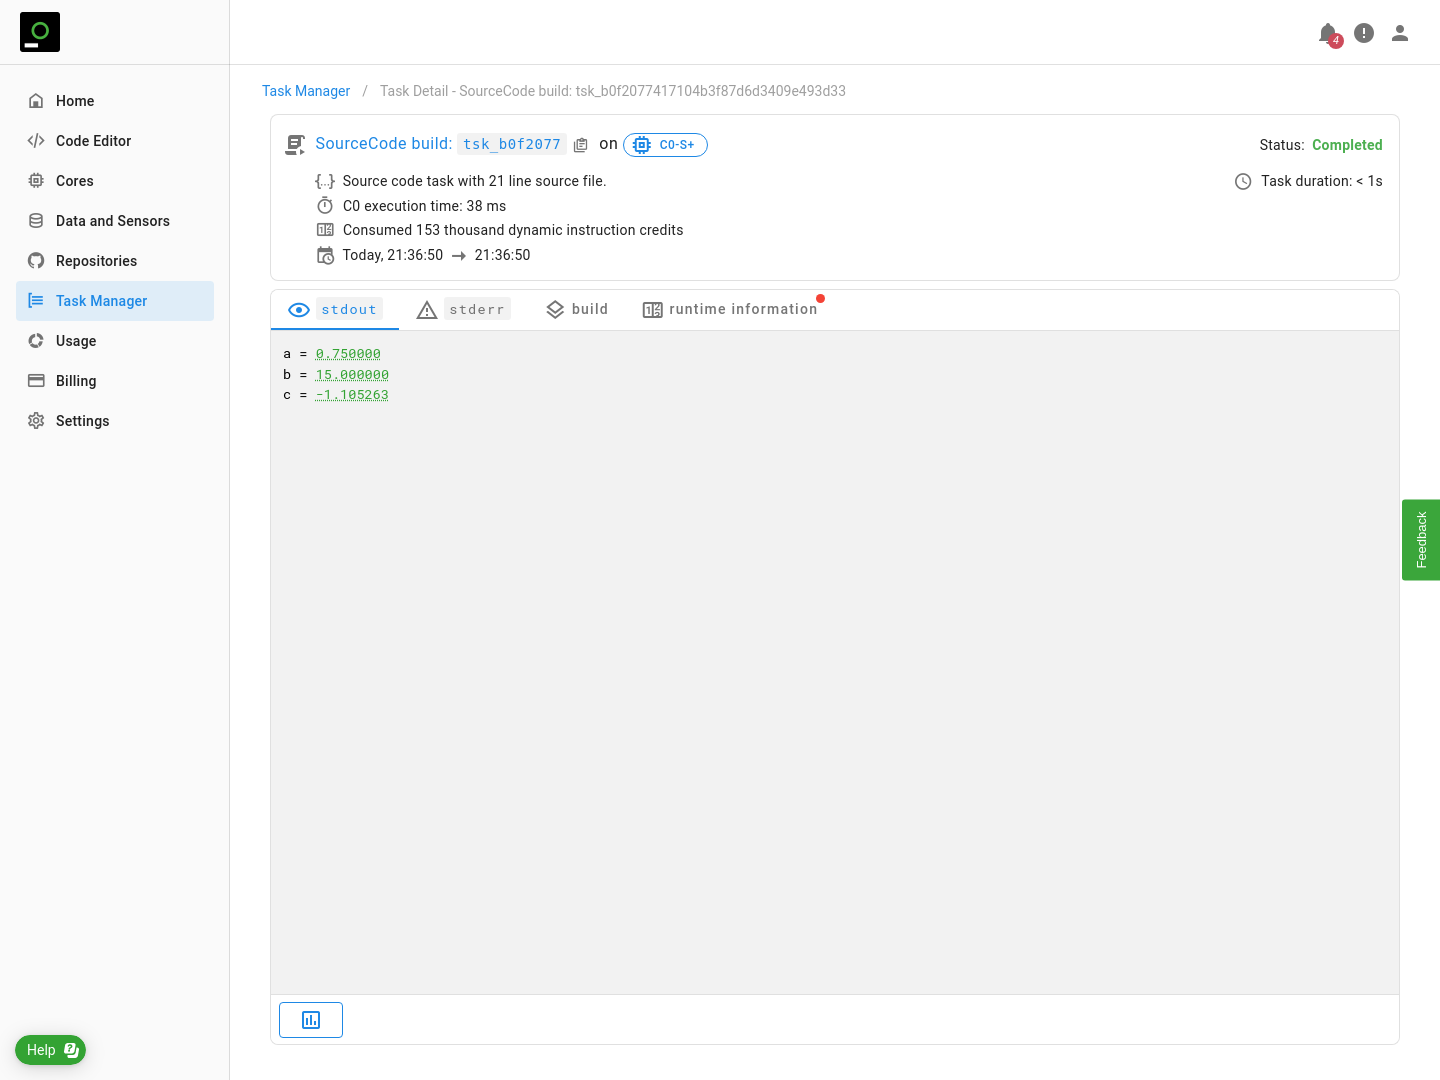Switch to the stdout tab
The height and width of the screenshot is (1080, 1440).
335,310
